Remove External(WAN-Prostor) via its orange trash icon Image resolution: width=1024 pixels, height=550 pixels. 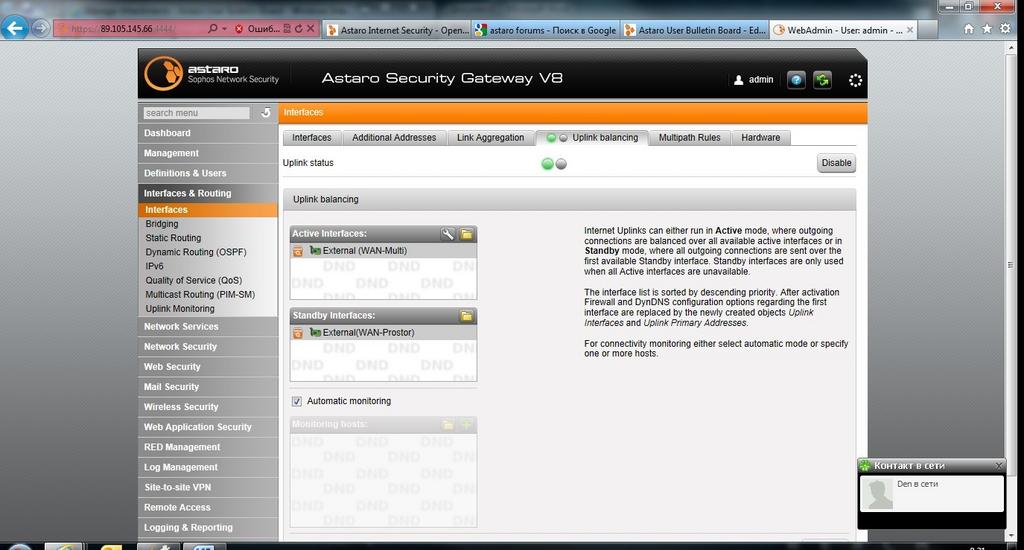coord(298,333)
